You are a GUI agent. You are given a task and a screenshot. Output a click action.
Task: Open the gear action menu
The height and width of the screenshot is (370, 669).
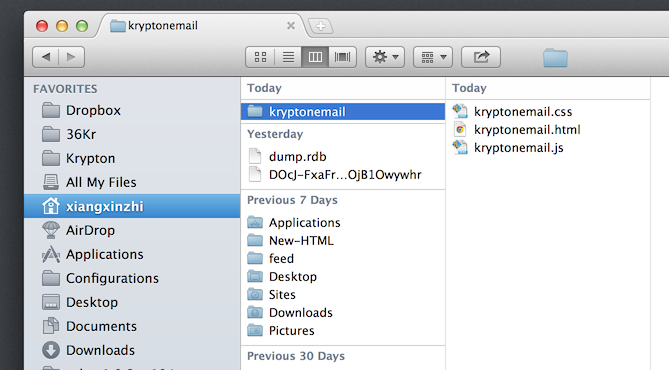[385, 57]
